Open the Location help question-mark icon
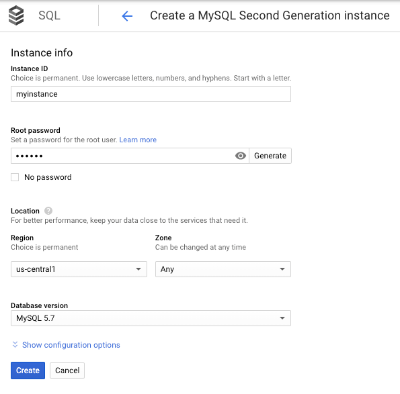400x394 pixels. (x=48, y=211)
